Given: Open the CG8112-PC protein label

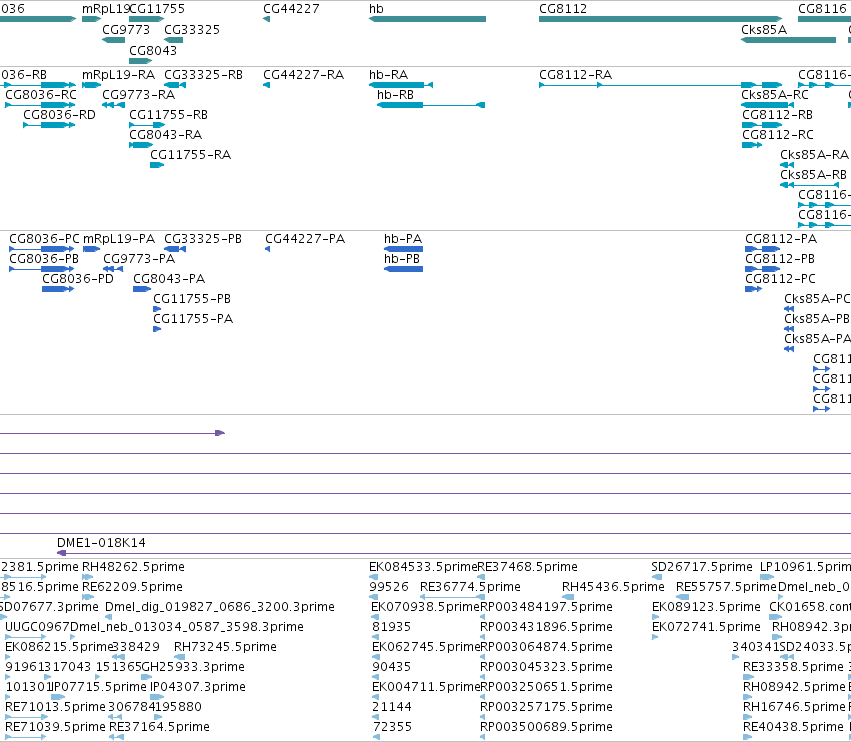Looking at the screenshot, I should pyautogui.click(x=780, y=279).
